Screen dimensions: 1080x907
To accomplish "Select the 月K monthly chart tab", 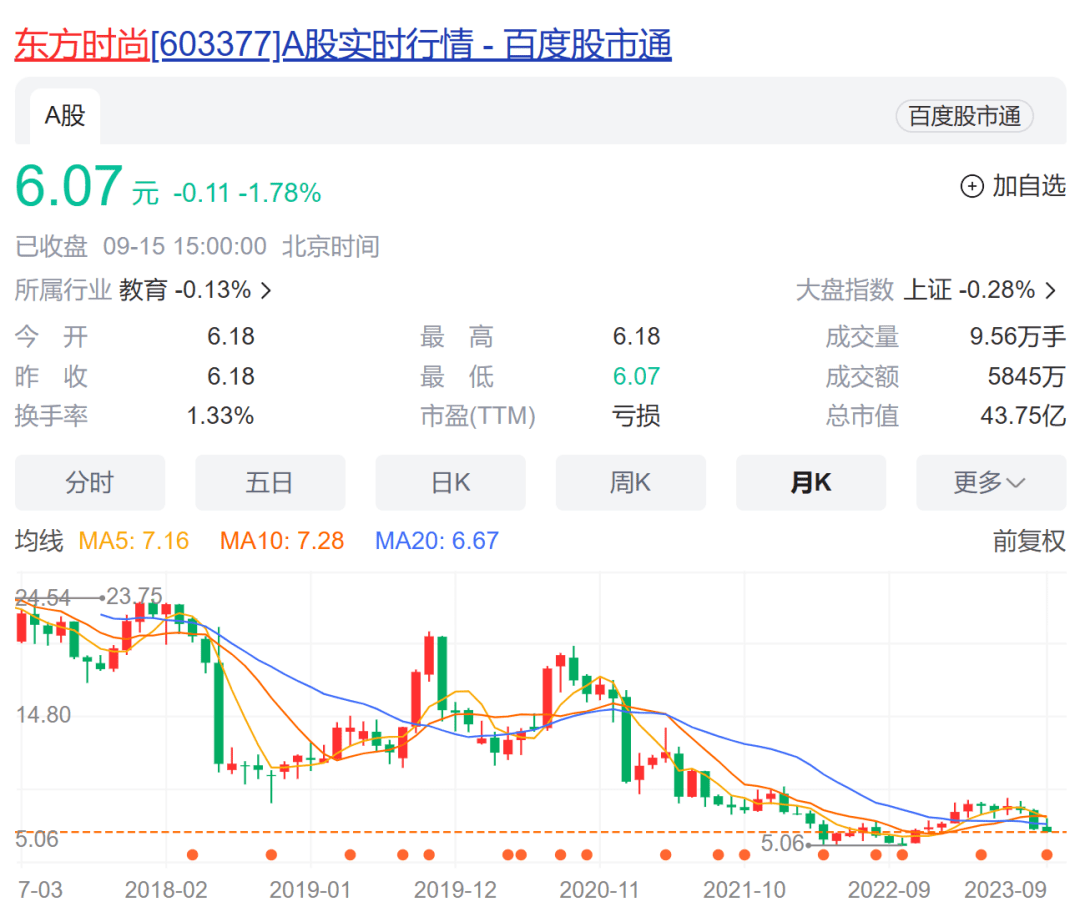I will pyautogui.click(x=810, y=483).
